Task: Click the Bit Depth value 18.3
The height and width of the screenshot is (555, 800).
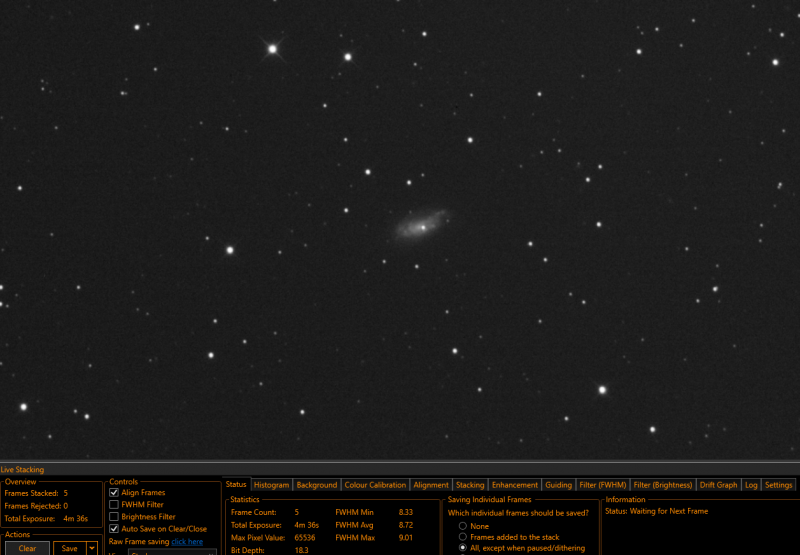Action: click(301, 550)
